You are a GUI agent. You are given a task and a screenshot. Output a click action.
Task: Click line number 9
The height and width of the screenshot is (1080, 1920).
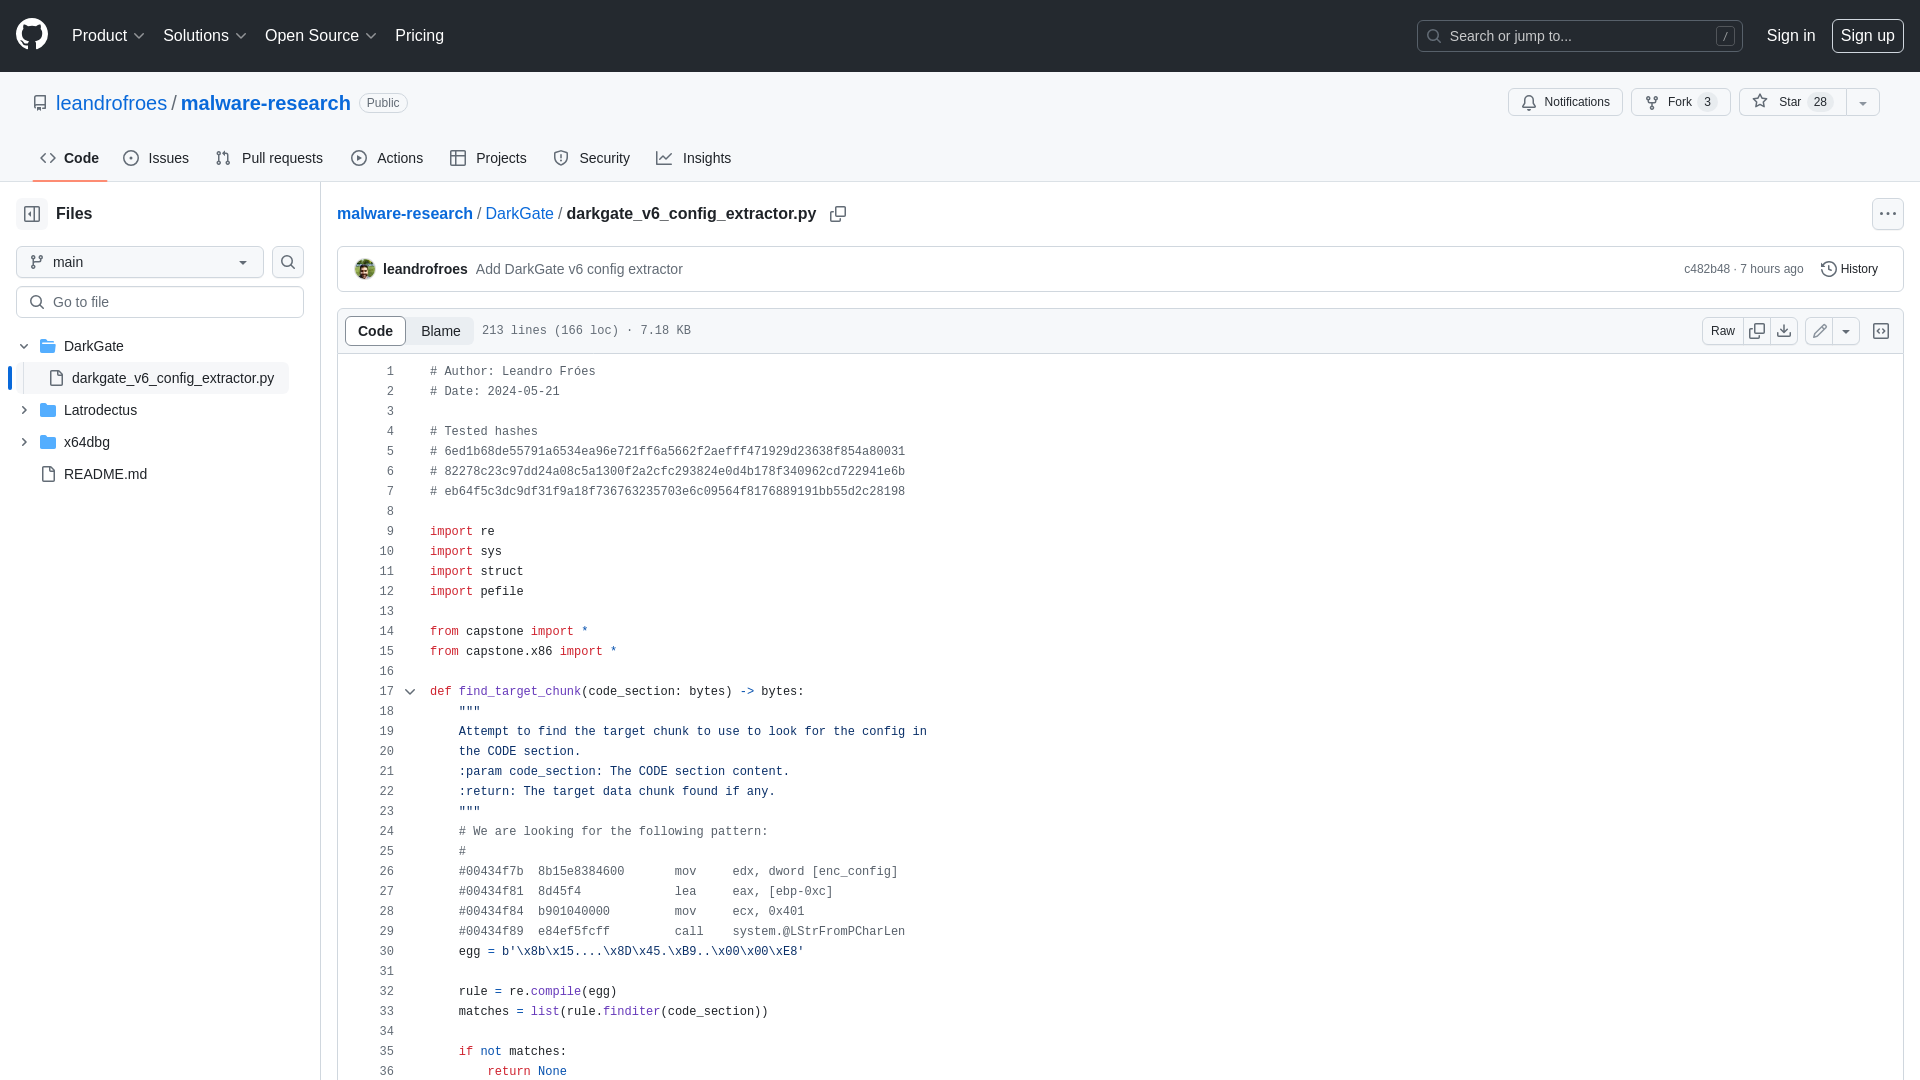coord(390,532)
